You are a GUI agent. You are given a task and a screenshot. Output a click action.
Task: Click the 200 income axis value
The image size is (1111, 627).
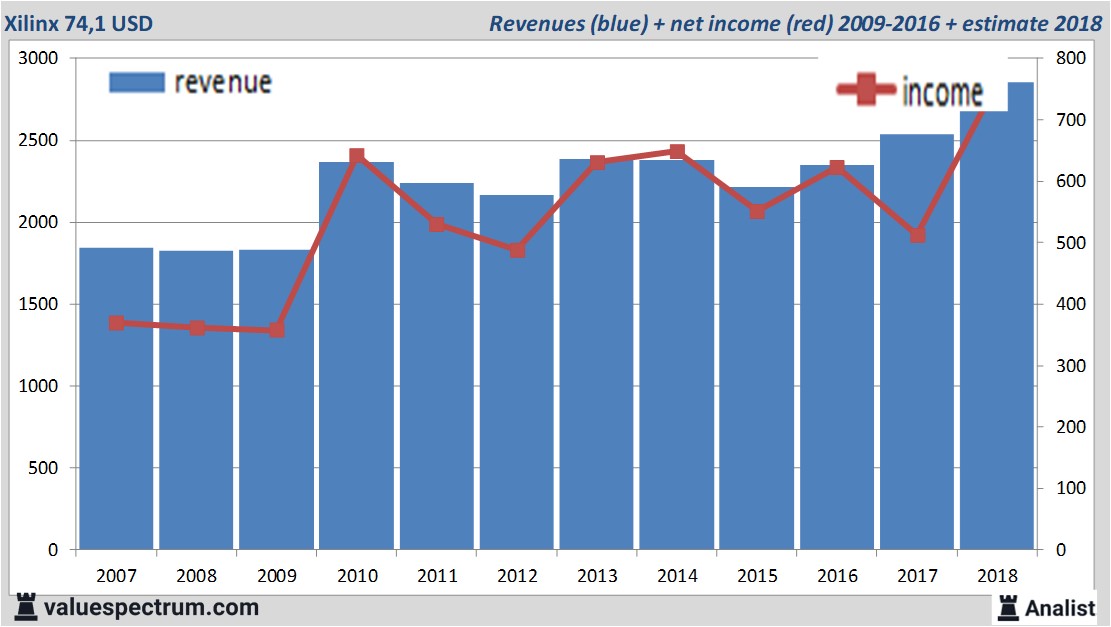(x=1071, y=427)
